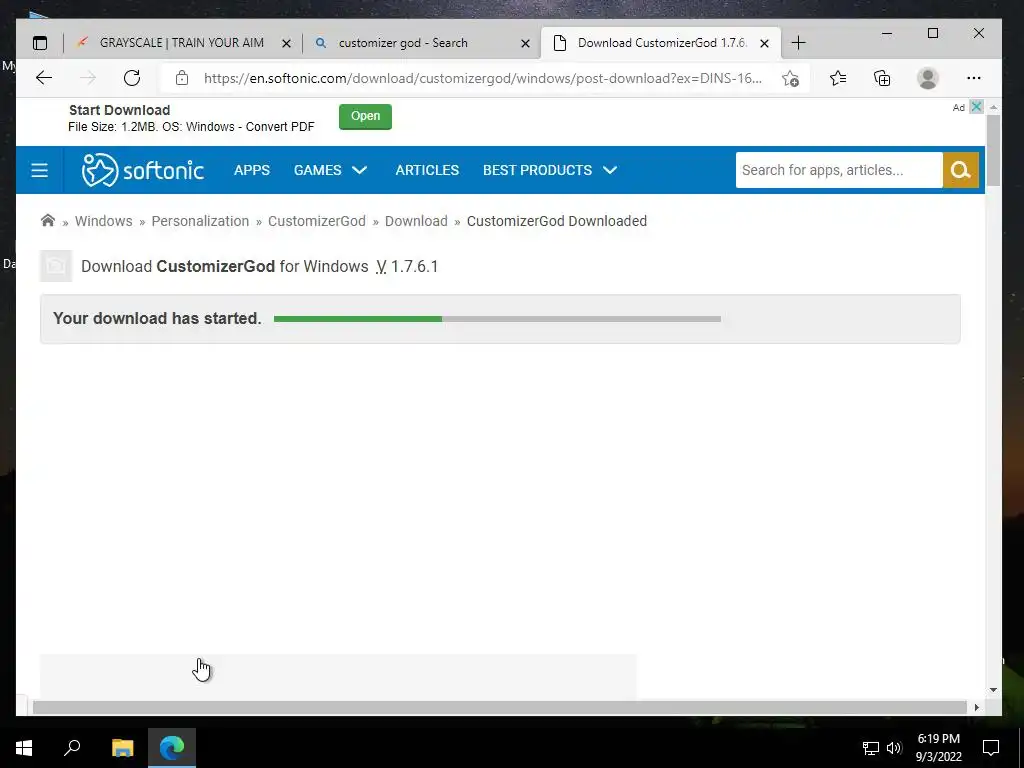
Task: Switch to GRAYSCALE | TRAIN YOUR AIM tab
Action: tap(182, 43)
